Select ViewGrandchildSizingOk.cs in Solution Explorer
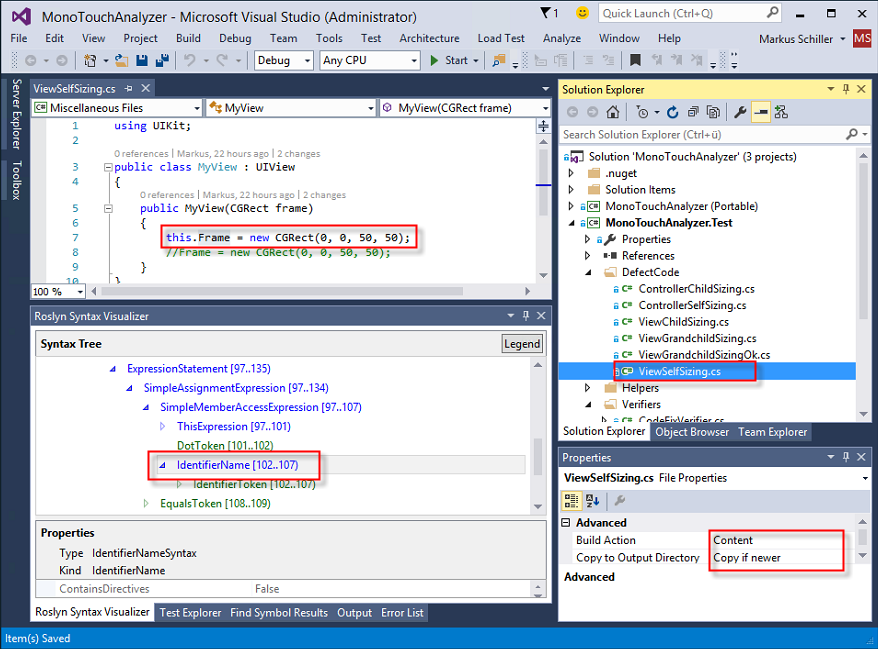The image size is (878, 649). coord(704,354)
